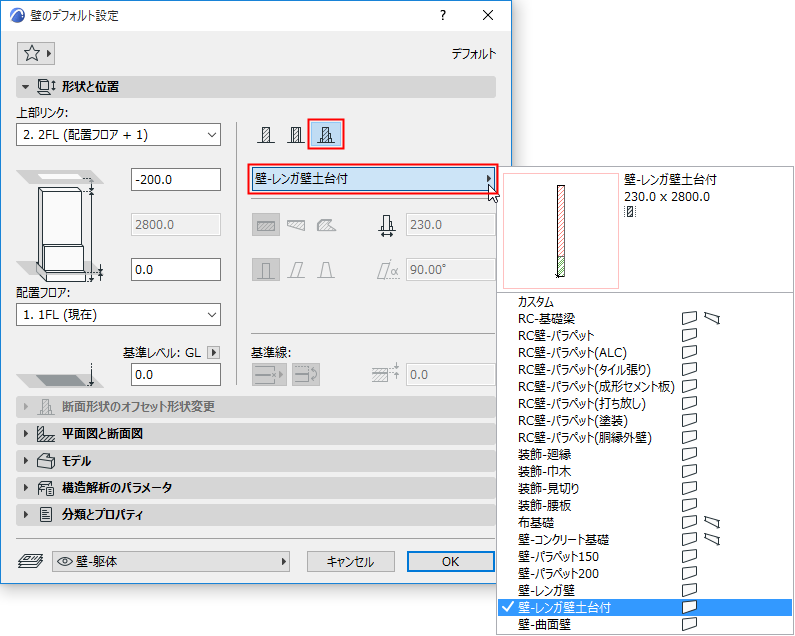The width and height of the screenshot is (795, 636).
Task: Select the double-slanted wall complexity icon
Action: 326,269
